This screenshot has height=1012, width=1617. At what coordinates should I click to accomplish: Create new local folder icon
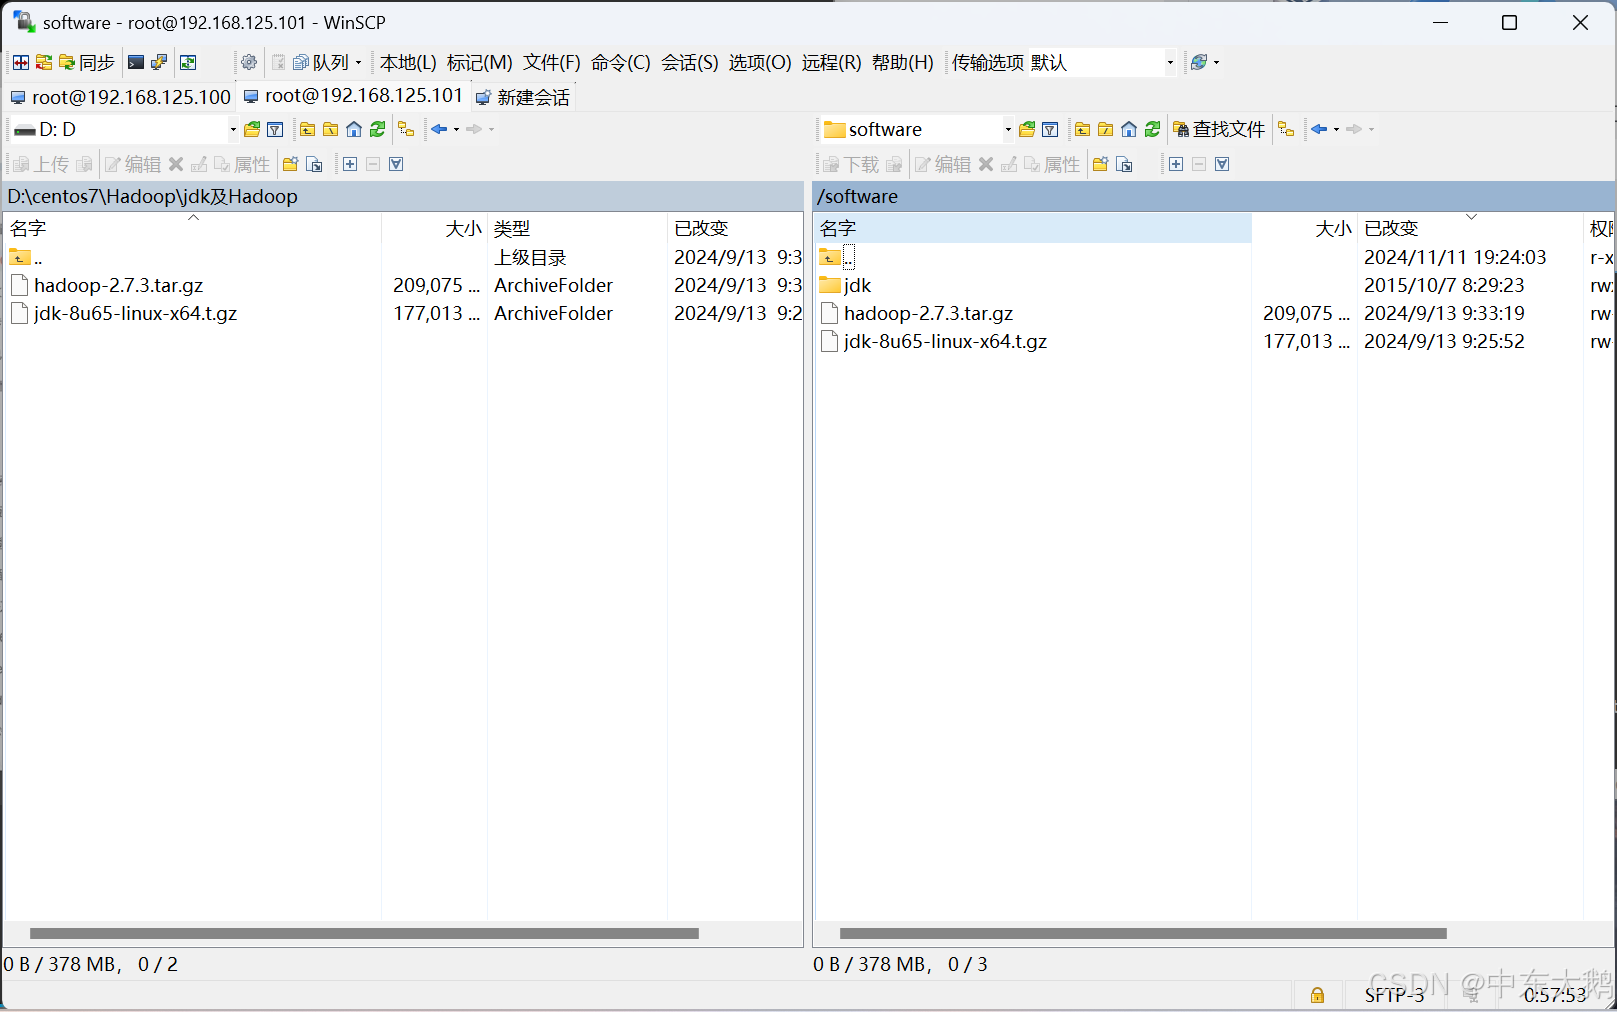(x=291, y=164)
